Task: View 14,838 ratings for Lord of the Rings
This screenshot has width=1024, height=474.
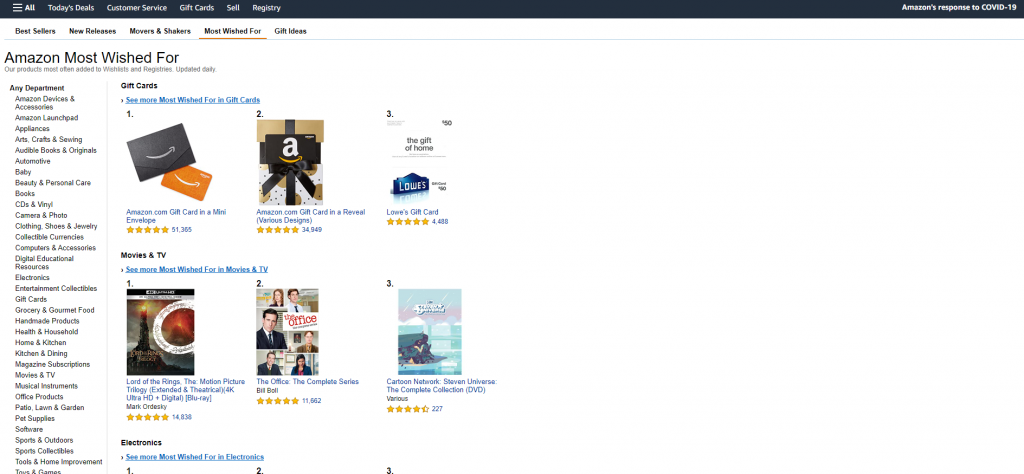Action: click(182, 417)
